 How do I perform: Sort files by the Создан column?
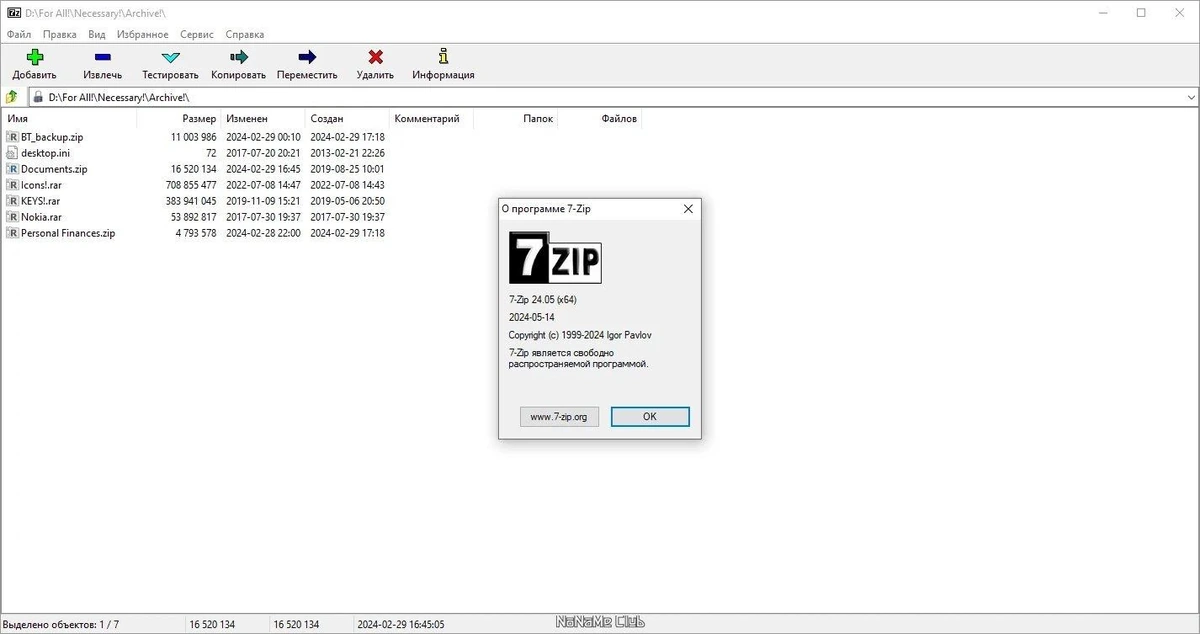347,119
